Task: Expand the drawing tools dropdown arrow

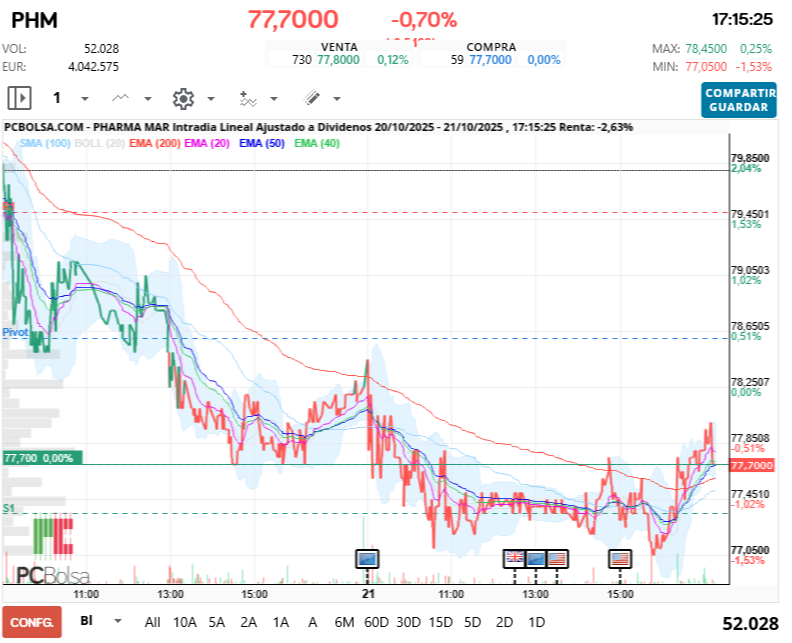Action: coord(336,99)
